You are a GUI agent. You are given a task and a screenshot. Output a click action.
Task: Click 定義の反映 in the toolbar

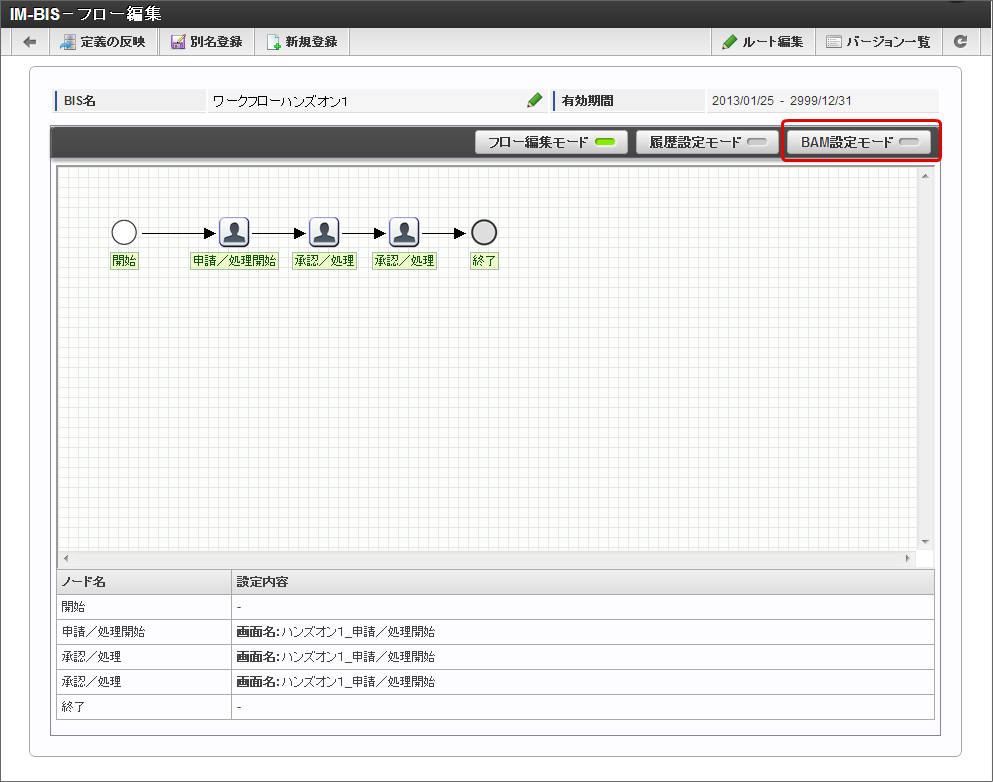tap(104, 42)
